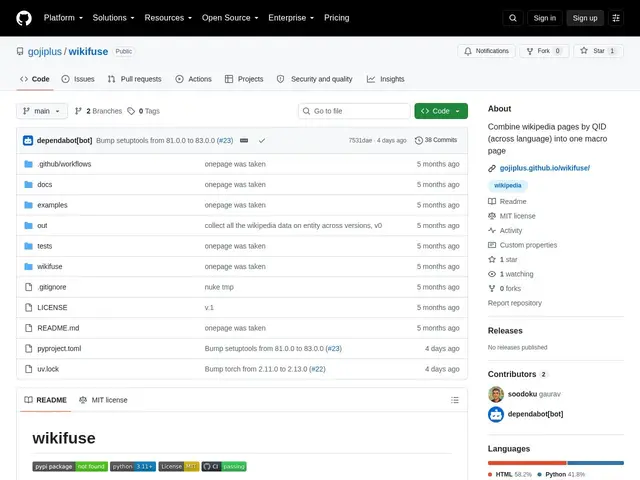Click the wikipedia topic tag
This screenshot has width=640, height=480.
(x=508, y=185)
